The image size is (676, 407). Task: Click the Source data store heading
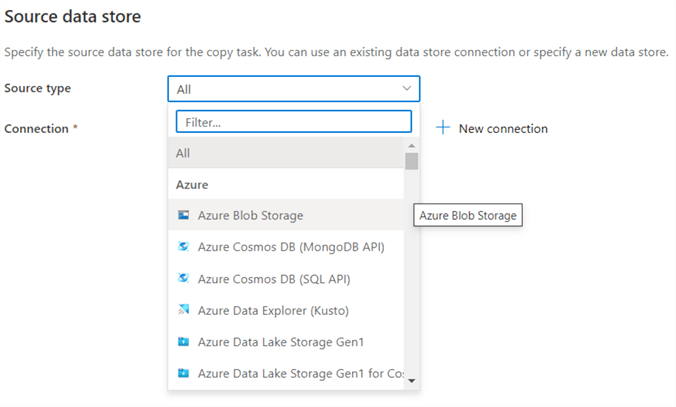(x=72, y=16)
